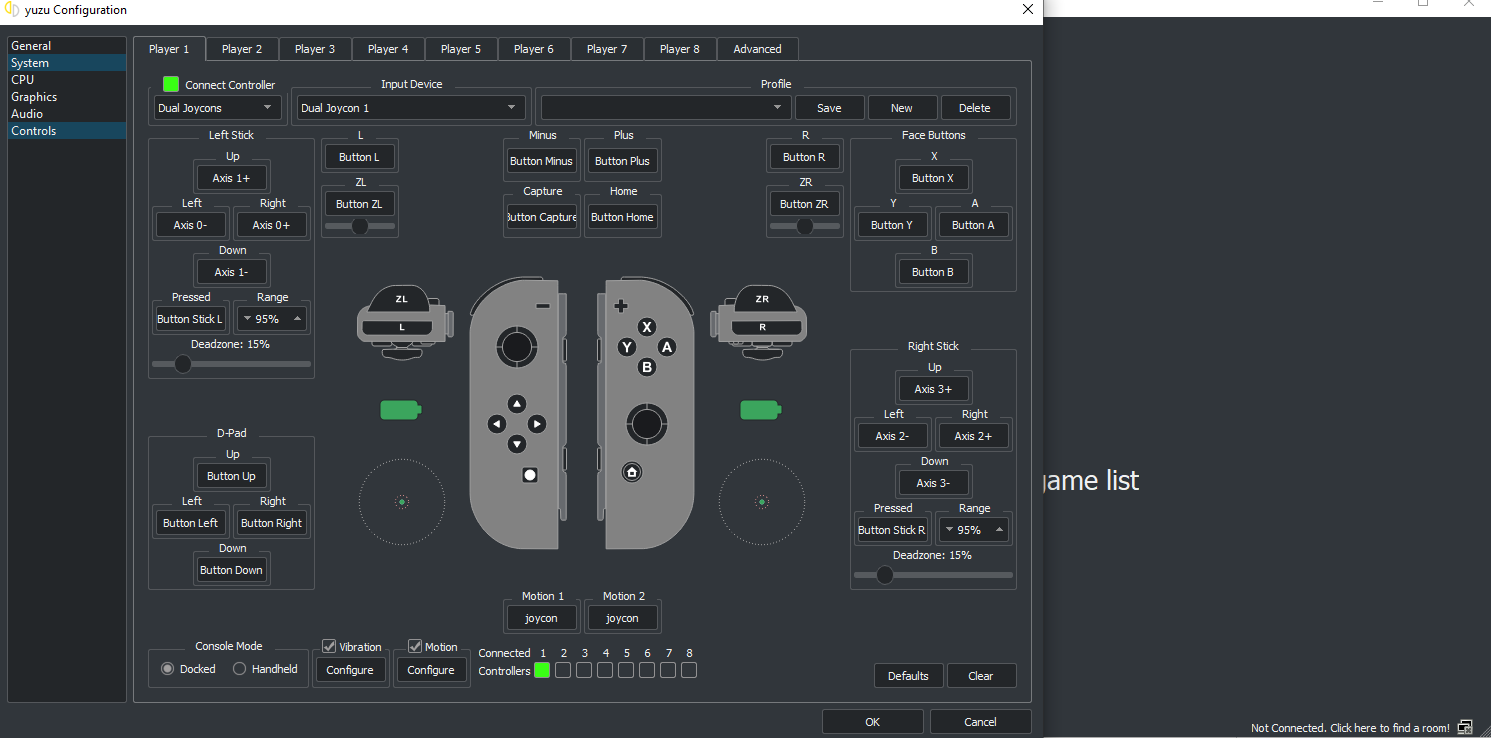Viewport: 1491px width, 738px height.
Task: Click the capture button on the left Joycon image
Action: pos(530,475)
